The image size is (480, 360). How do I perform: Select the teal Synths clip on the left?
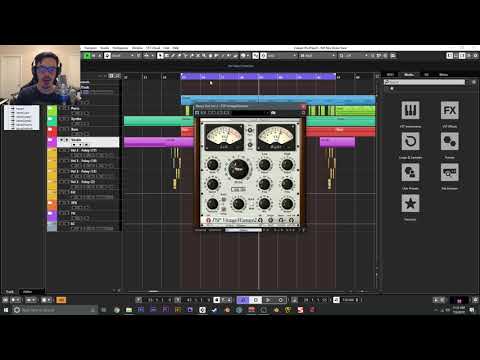point(159,121)
